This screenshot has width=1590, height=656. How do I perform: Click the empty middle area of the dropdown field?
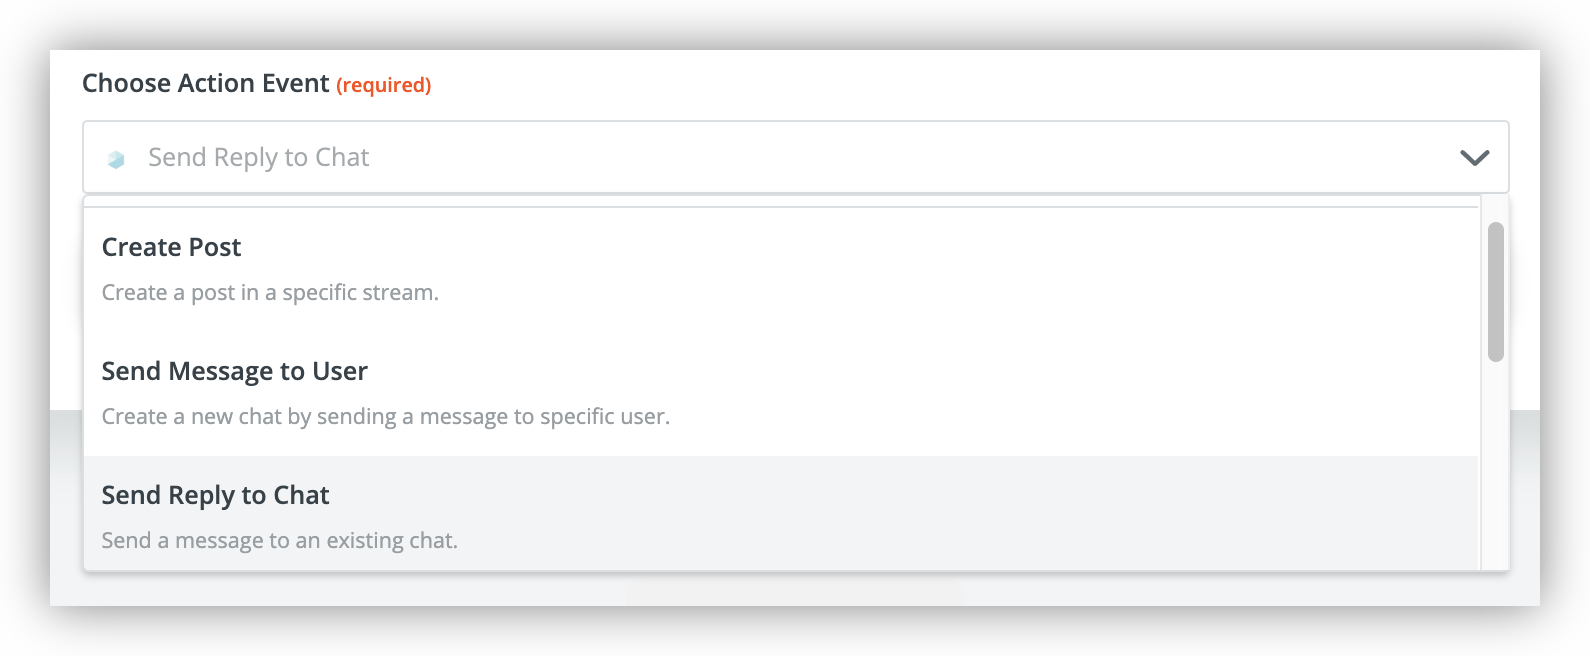[x=900, y=157]
